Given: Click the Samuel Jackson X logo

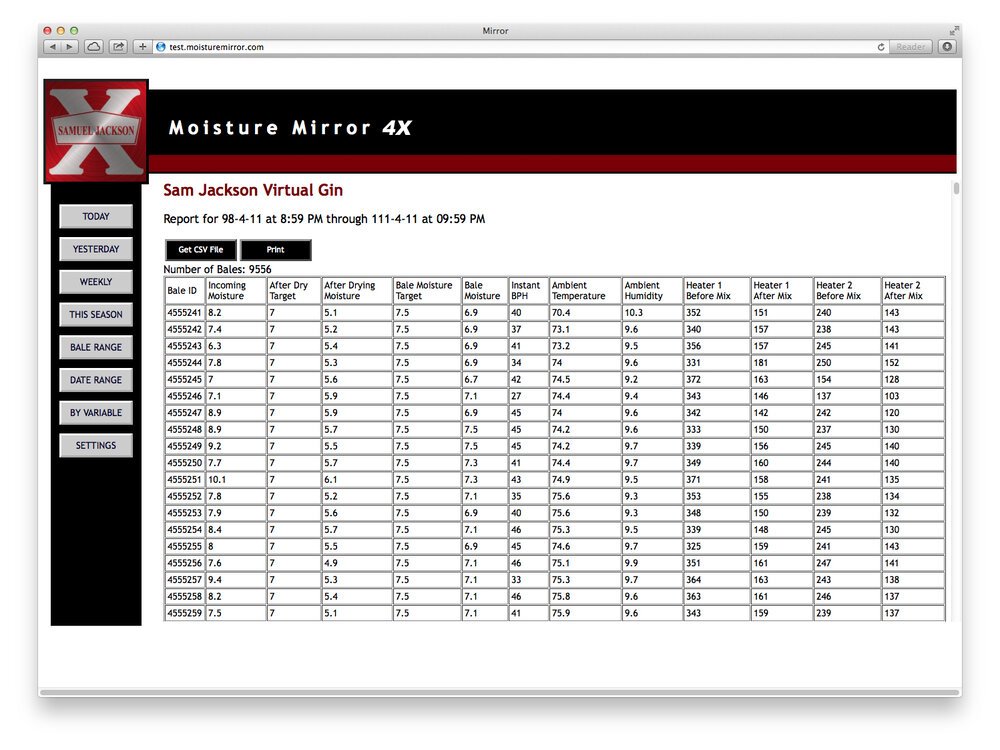Looking at the screenshot, I should coord(96,131).
